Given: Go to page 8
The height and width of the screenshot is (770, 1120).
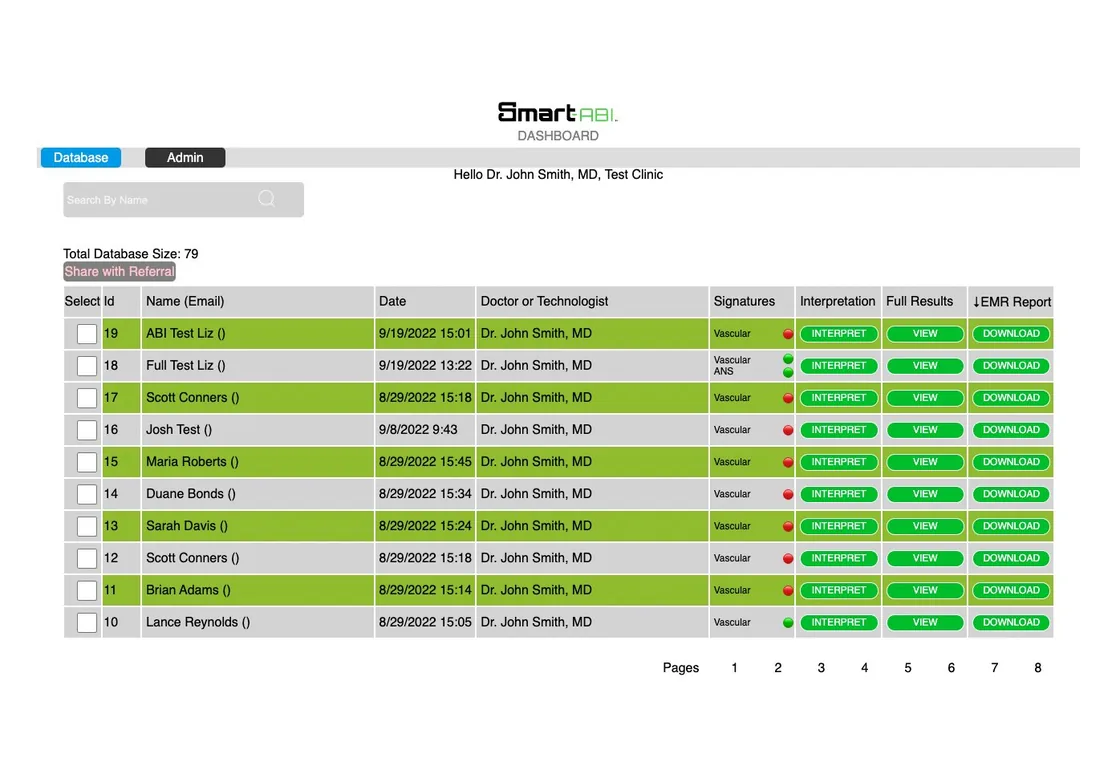Looking at the screenshot, I should [1038, 668].
